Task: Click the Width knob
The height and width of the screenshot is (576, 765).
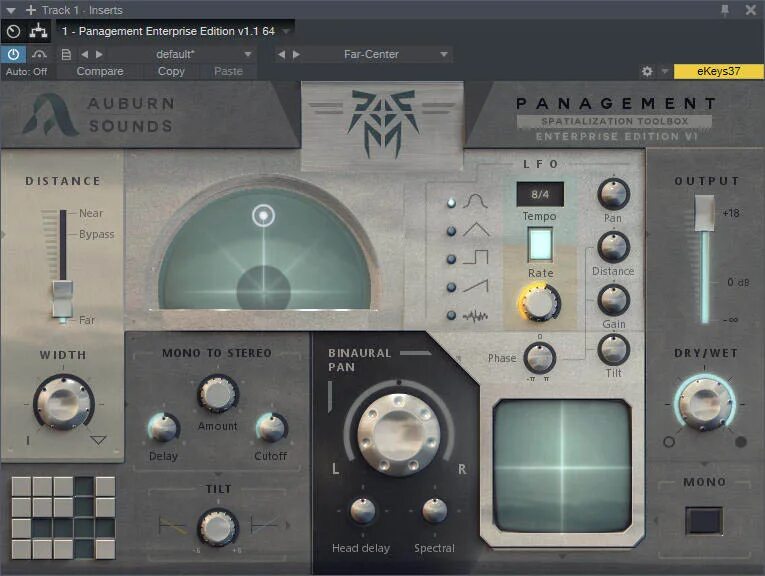Action: [63, 403]
